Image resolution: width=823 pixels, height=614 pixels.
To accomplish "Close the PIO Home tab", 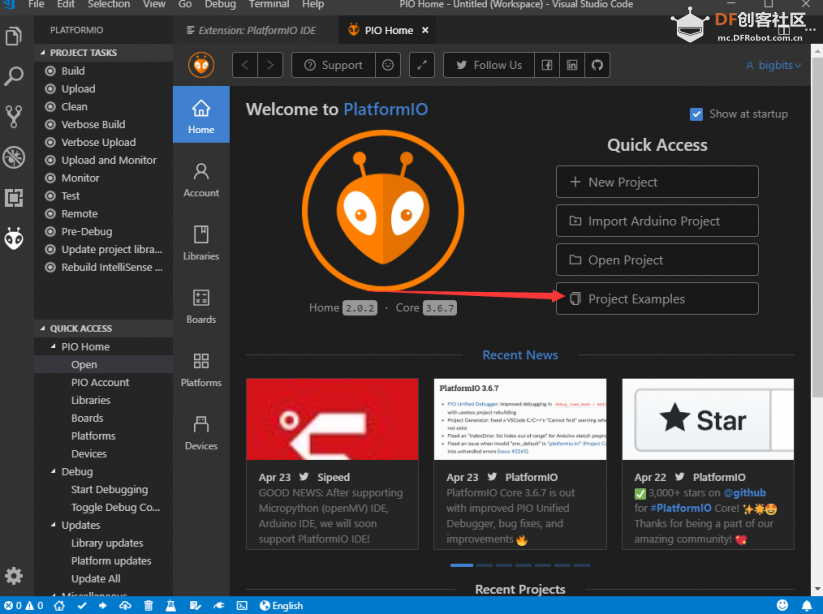I will (x=425, y=30).
